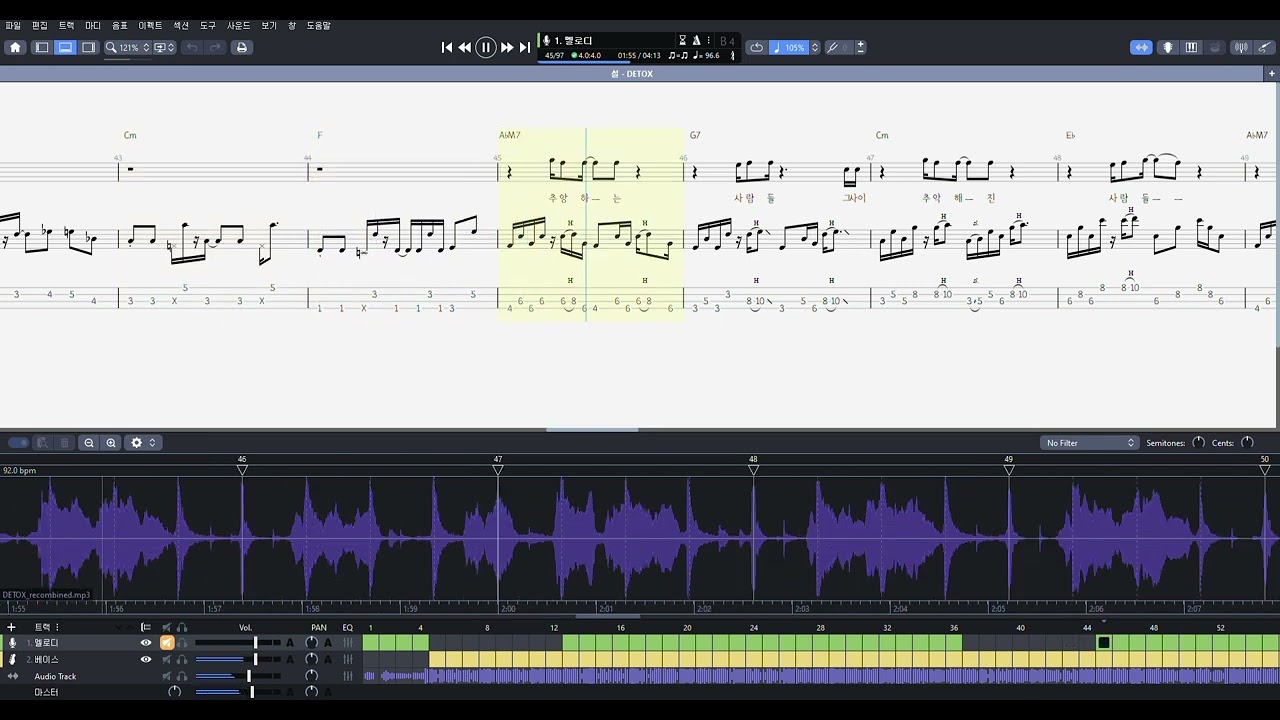Open the 트랙 menu
Viewport: 1280px width, 720px height.
[x=67, y=26]
